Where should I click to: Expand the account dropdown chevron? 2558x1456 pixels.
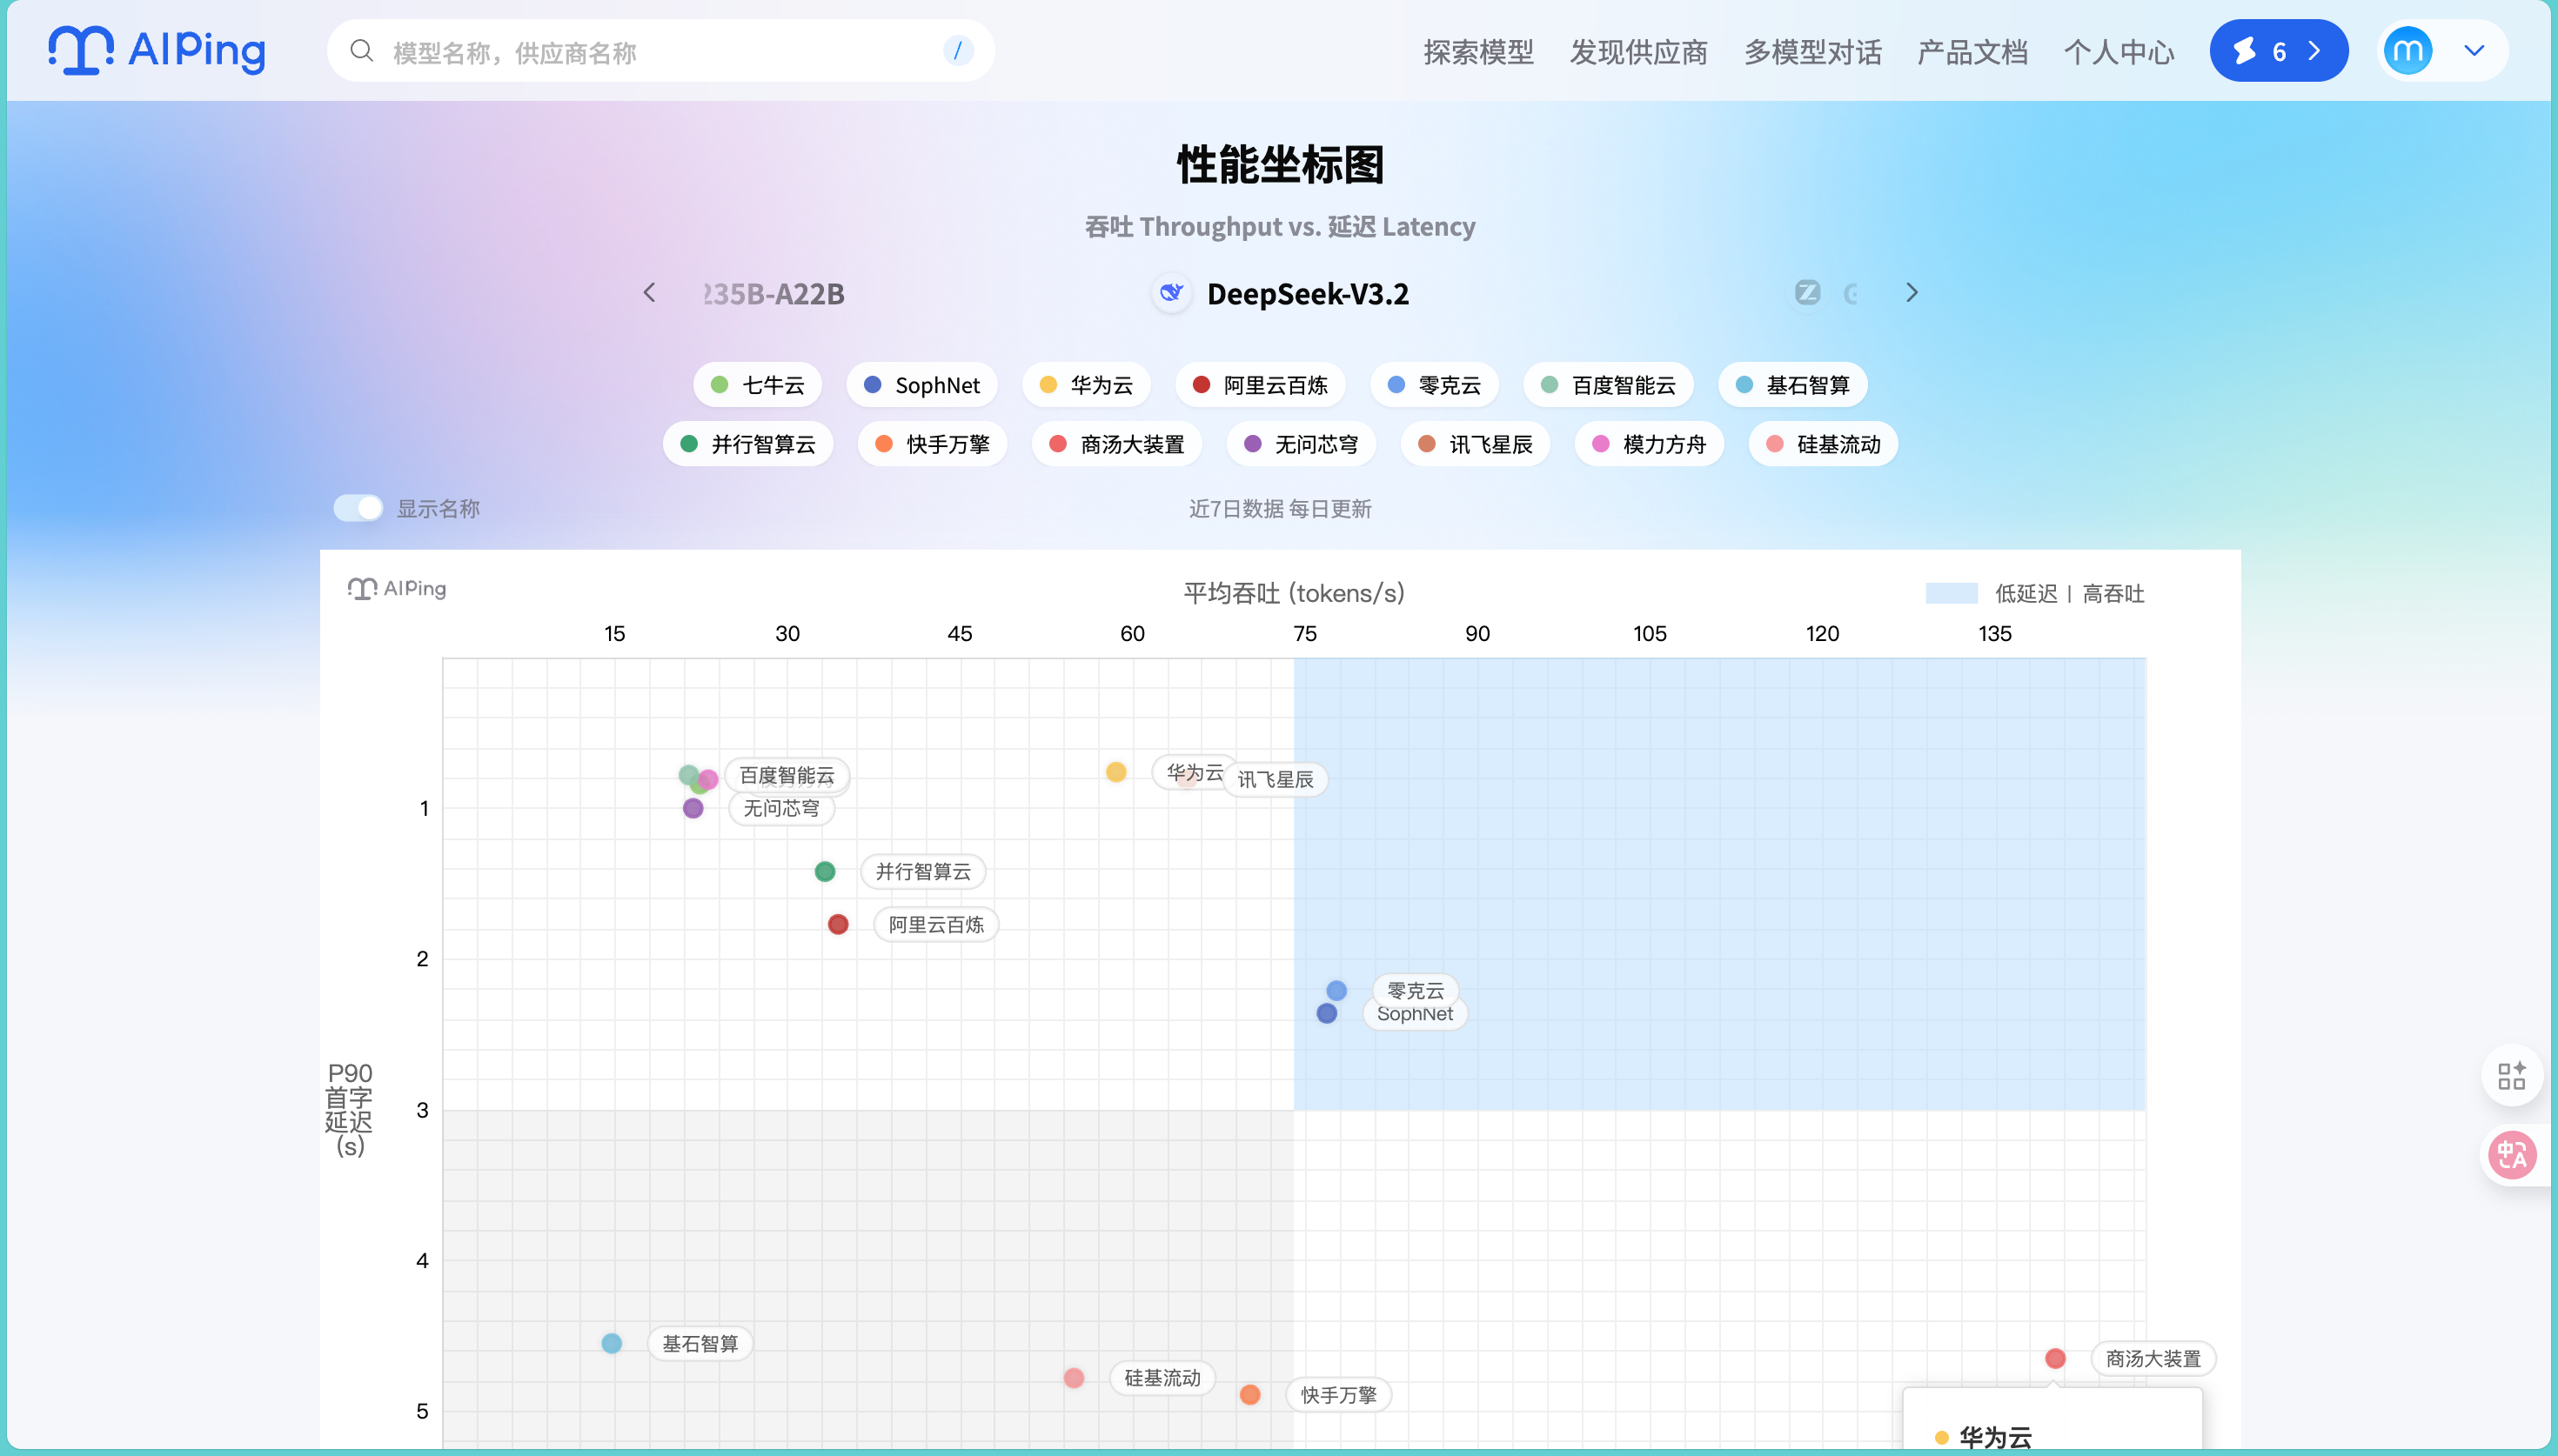2474,51
